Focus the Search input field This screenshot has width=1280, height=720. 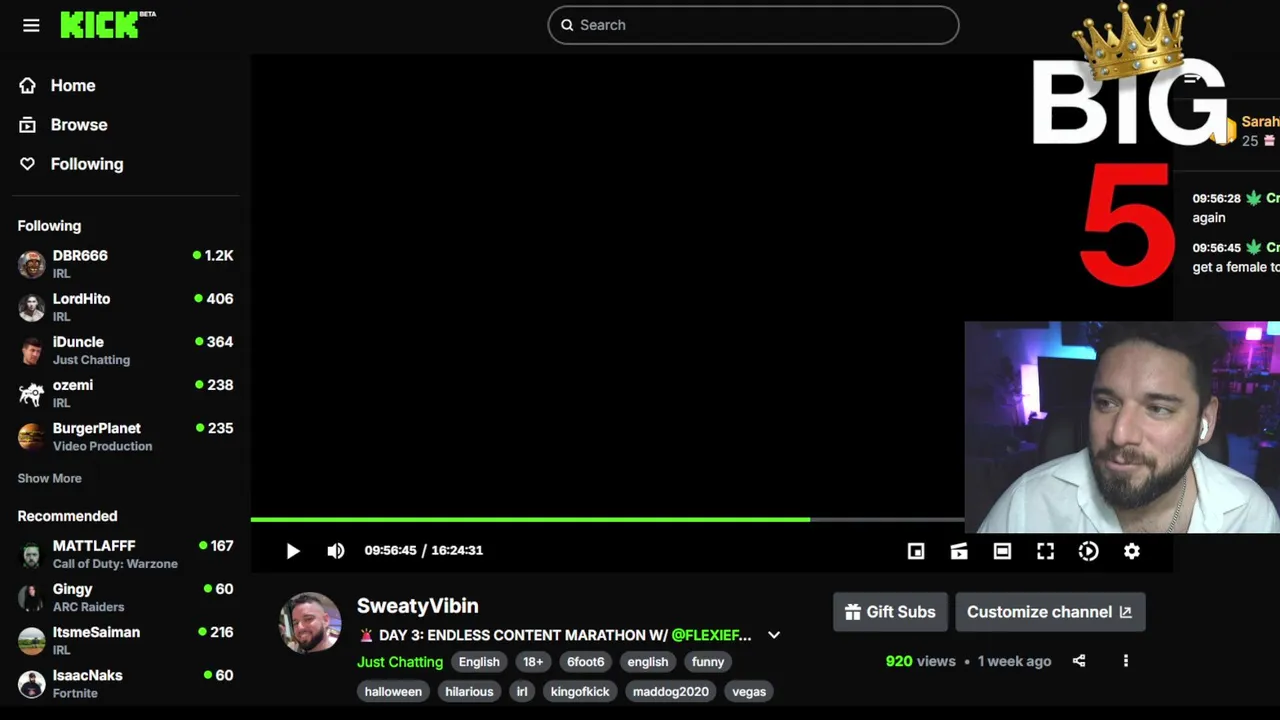753,25
